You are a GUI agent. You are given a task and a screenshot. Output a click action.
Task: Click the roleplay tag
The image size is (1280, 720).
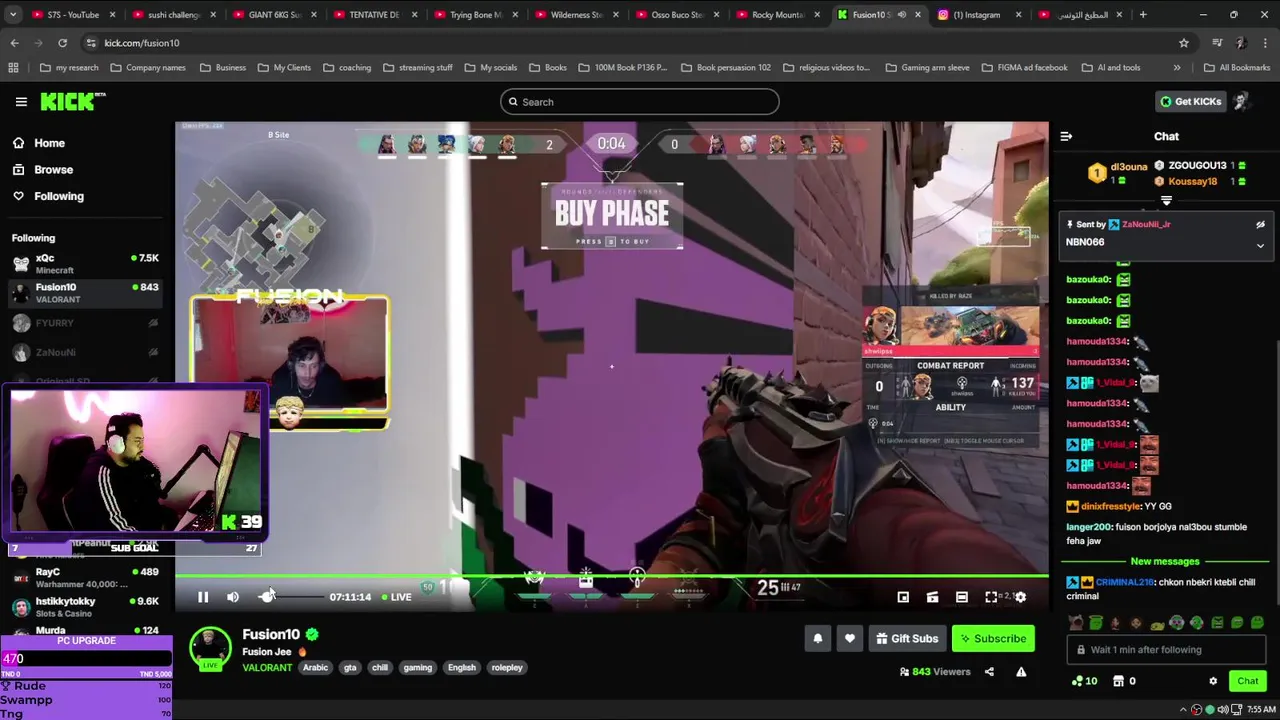(x=507, y=667)
